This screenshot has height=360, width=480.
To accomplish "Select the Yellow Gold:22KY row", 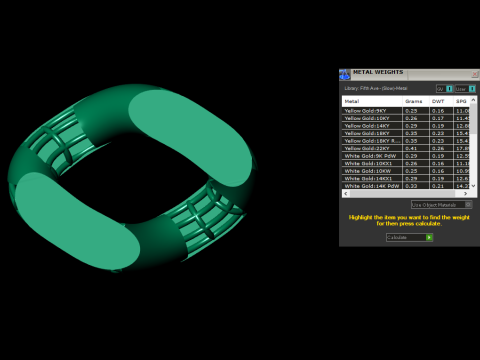I will click(406, 148).
